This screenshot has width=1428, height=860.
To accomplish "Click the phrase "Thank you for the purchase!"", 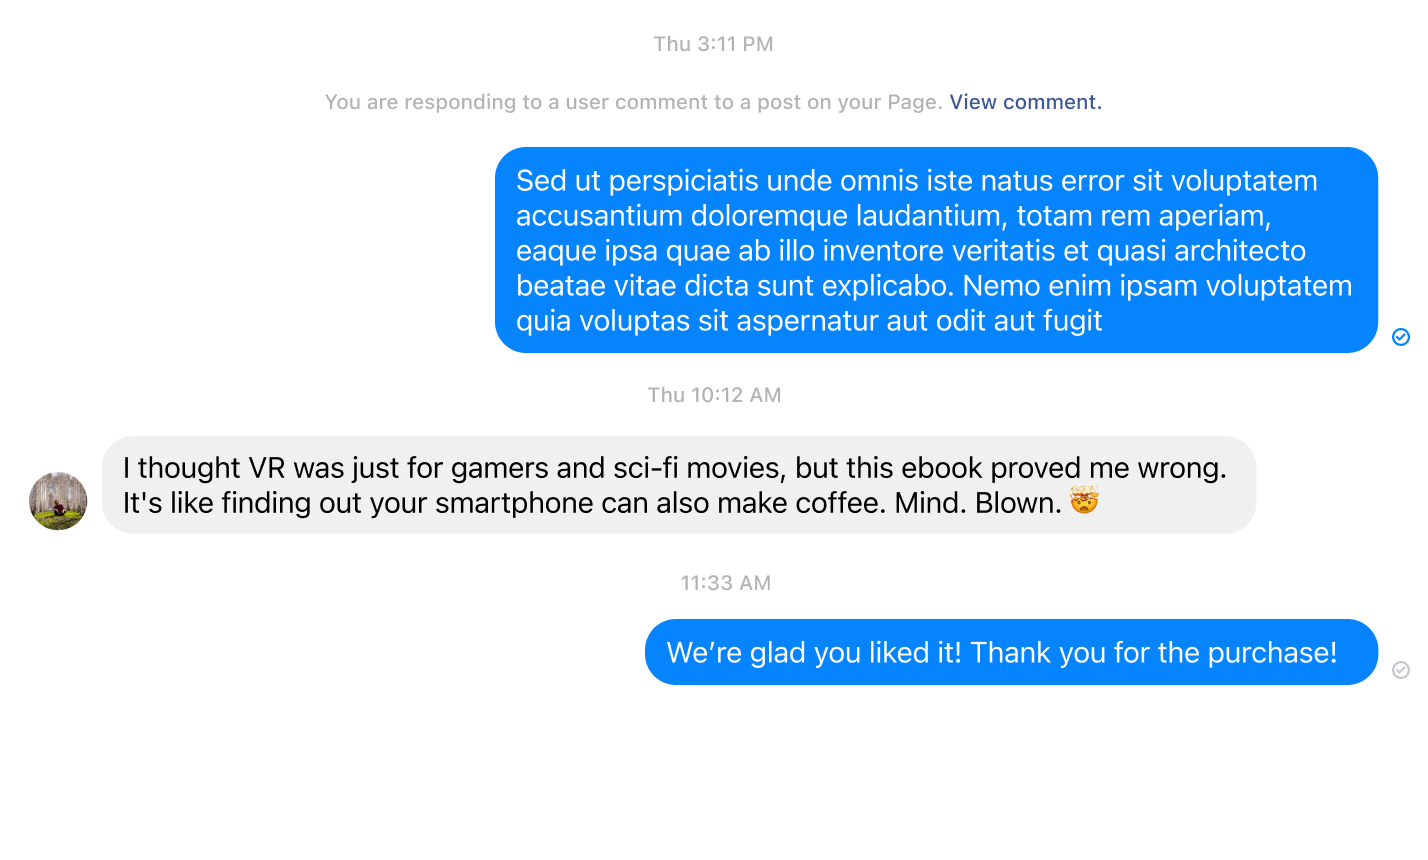I will click(x=1153, y=653).
